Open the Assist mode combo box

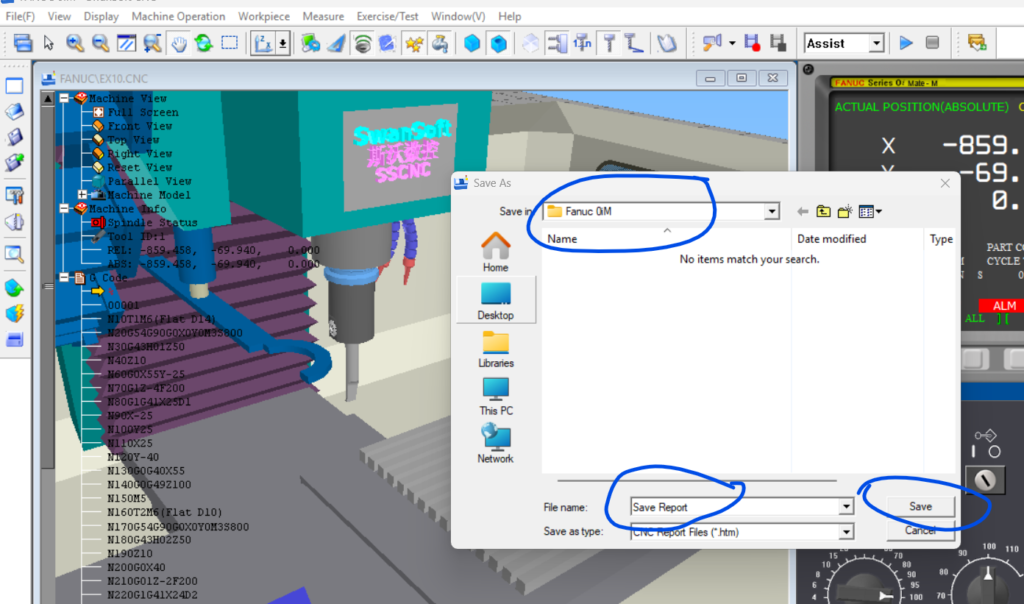coord(876,43)
